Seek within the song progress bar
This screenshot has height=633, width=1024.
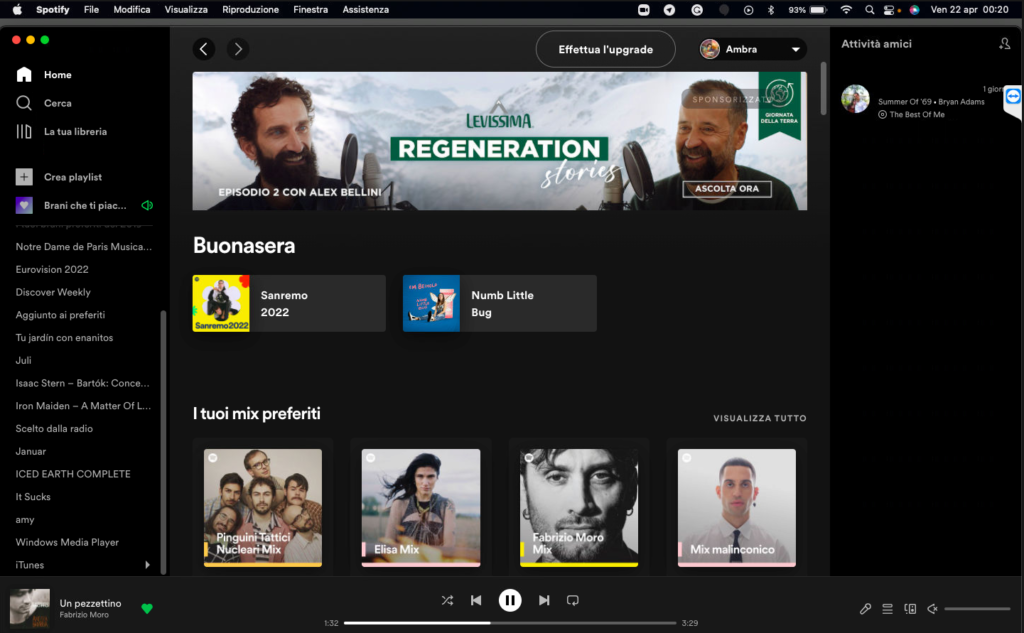coord(510,623)
